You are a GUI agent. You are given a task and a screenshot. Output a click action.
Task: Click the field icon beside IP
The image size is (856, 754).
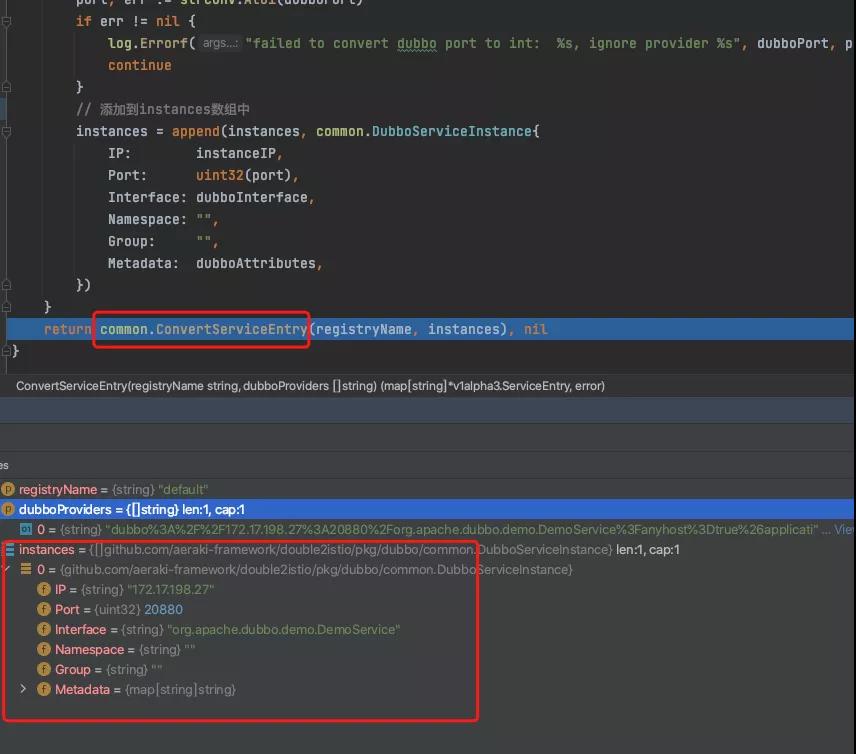(x=44, y=590)
